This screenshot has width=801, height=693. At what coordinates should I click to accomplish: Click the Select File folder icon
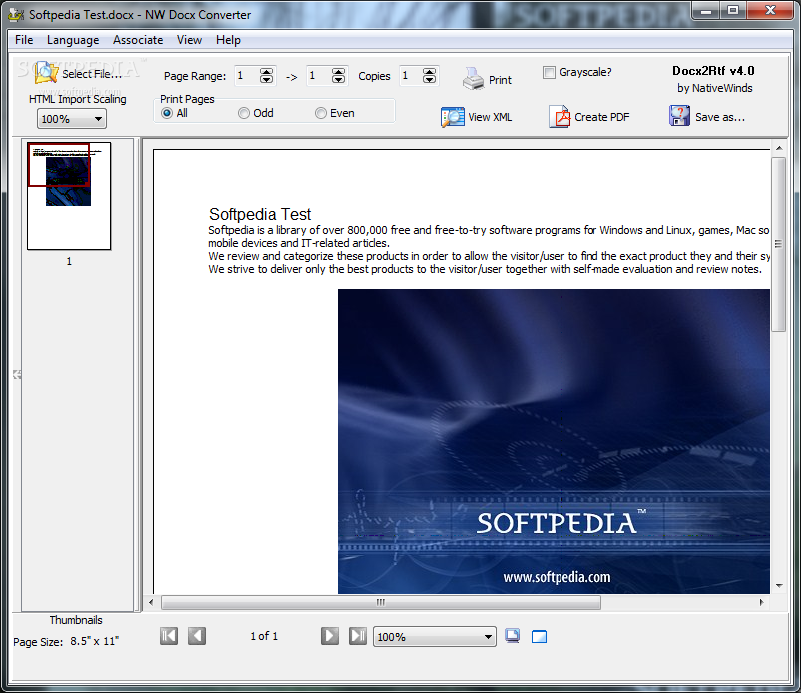click(x=46, y=73)
